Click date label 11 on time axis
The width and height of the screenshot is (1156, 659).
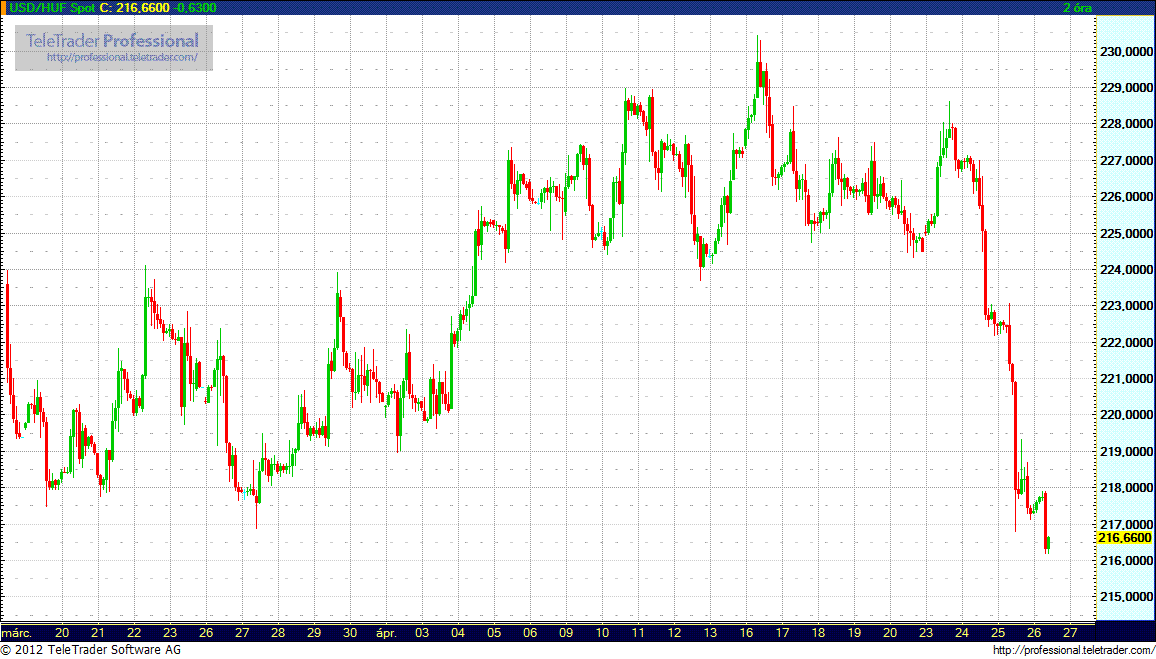[x=638, y=633]
